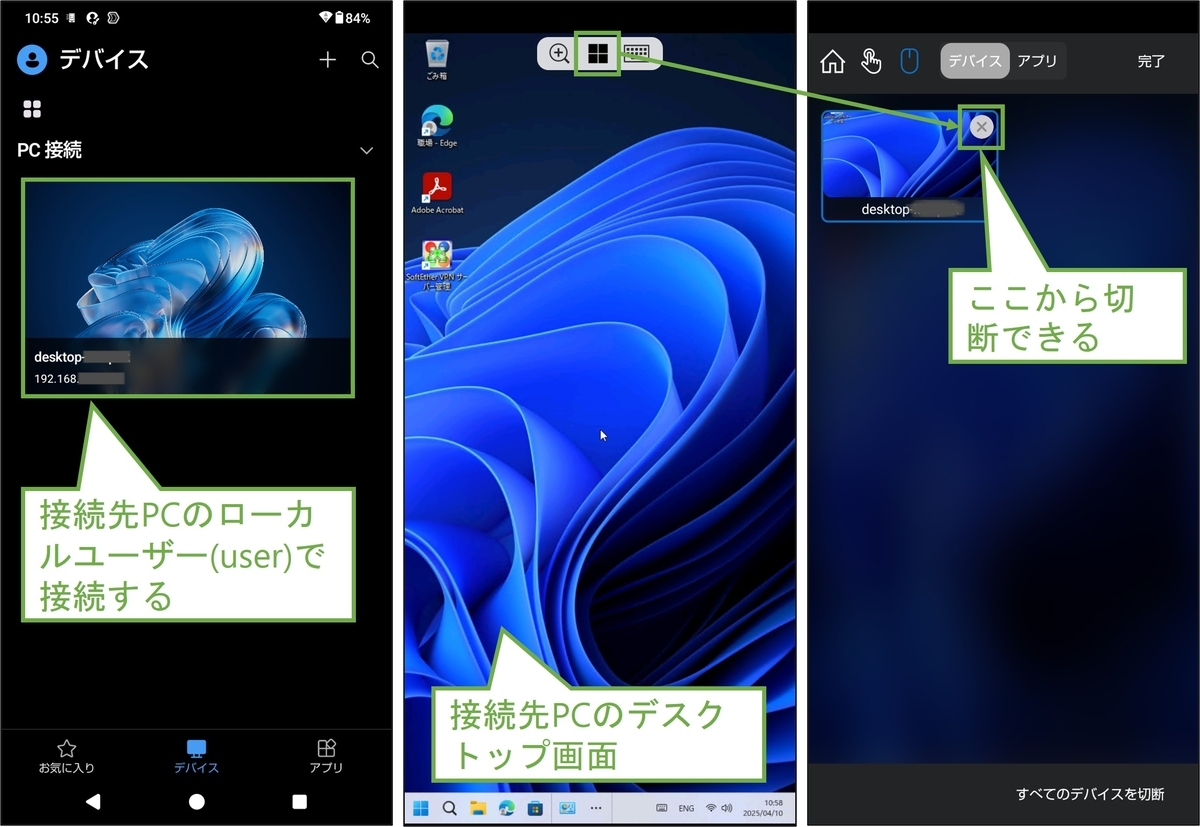Collapse the PC 接続 section chevron
This screenshot has width=1200, height=827.
[x=366, y=151]
